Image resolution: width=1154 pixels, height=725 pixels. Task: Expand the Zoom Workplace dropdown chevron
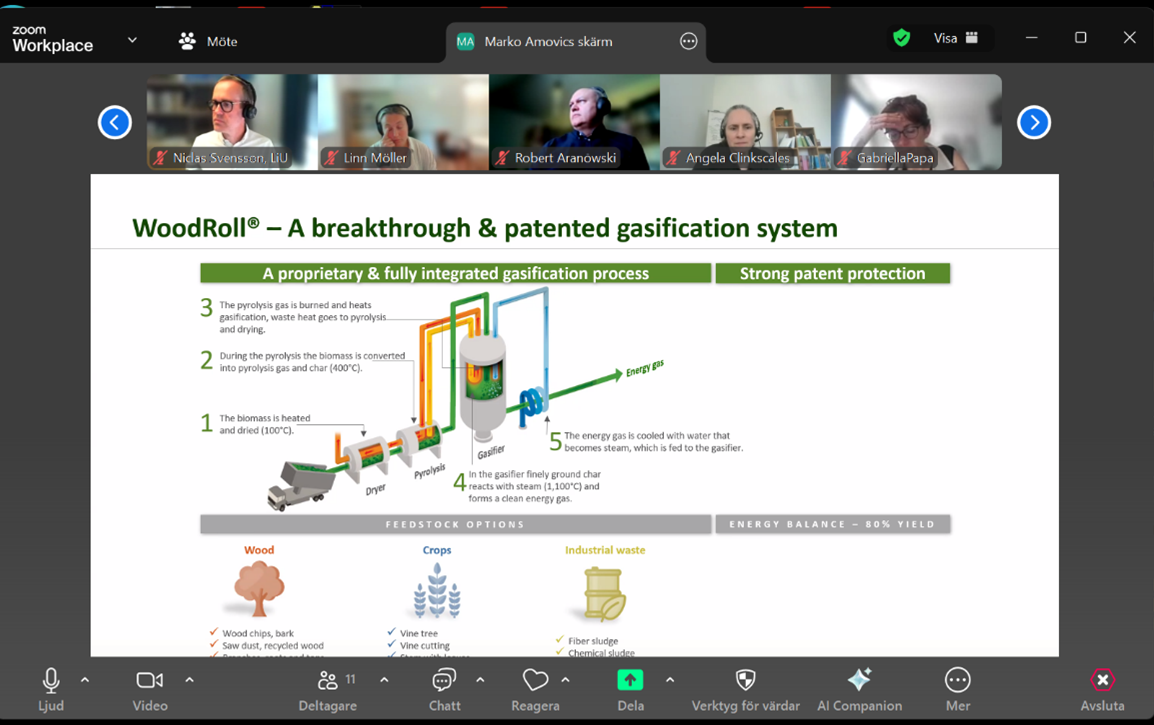point(132,41)
